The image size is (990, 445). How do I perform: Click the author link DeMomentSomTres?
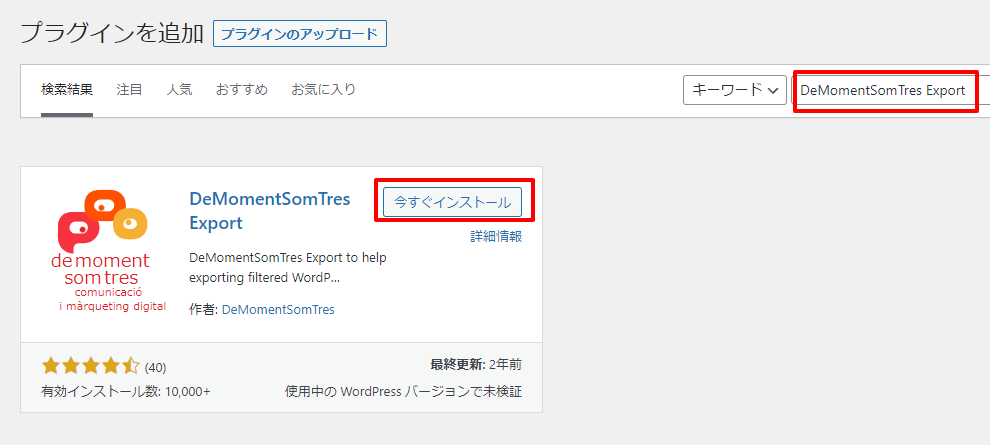278,310
